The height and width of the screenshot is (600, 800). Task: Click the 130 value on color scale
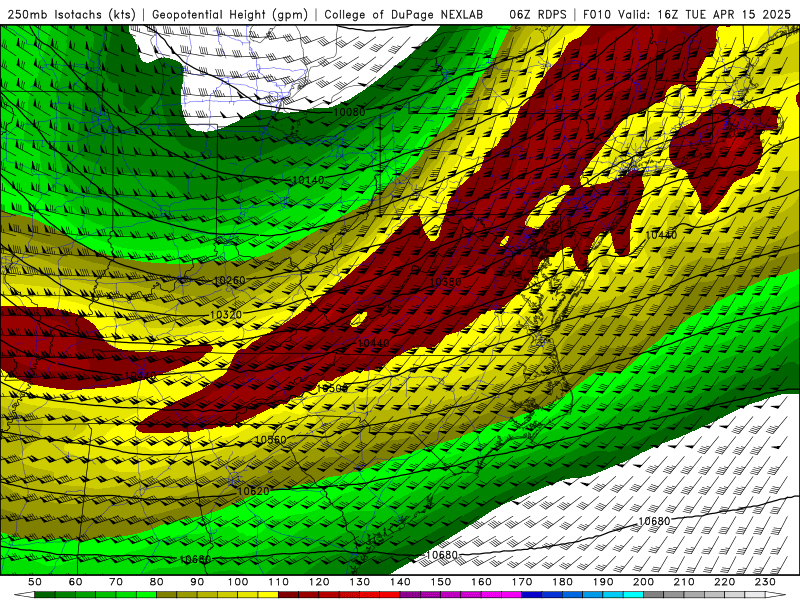click(x=360, y=582)
